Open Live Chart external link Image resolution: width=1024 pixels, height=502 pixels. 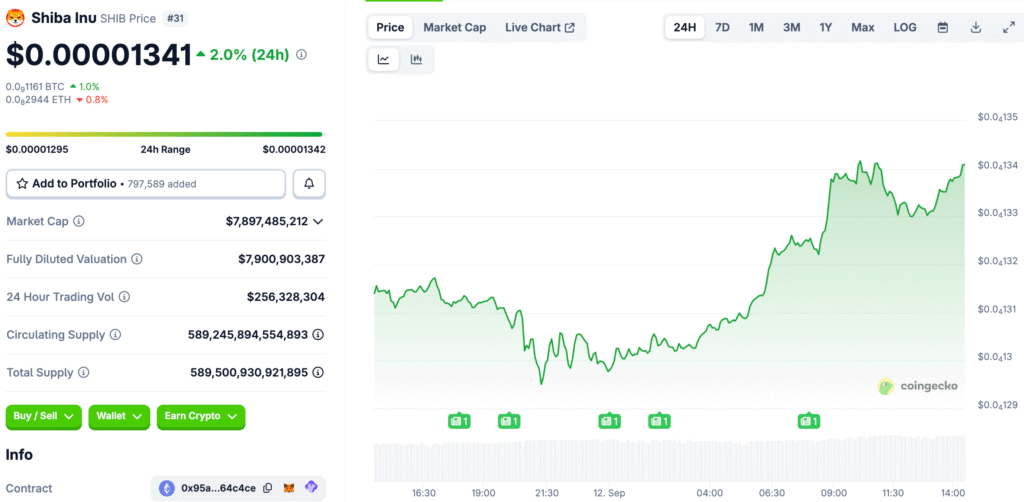tap(540, 27)
